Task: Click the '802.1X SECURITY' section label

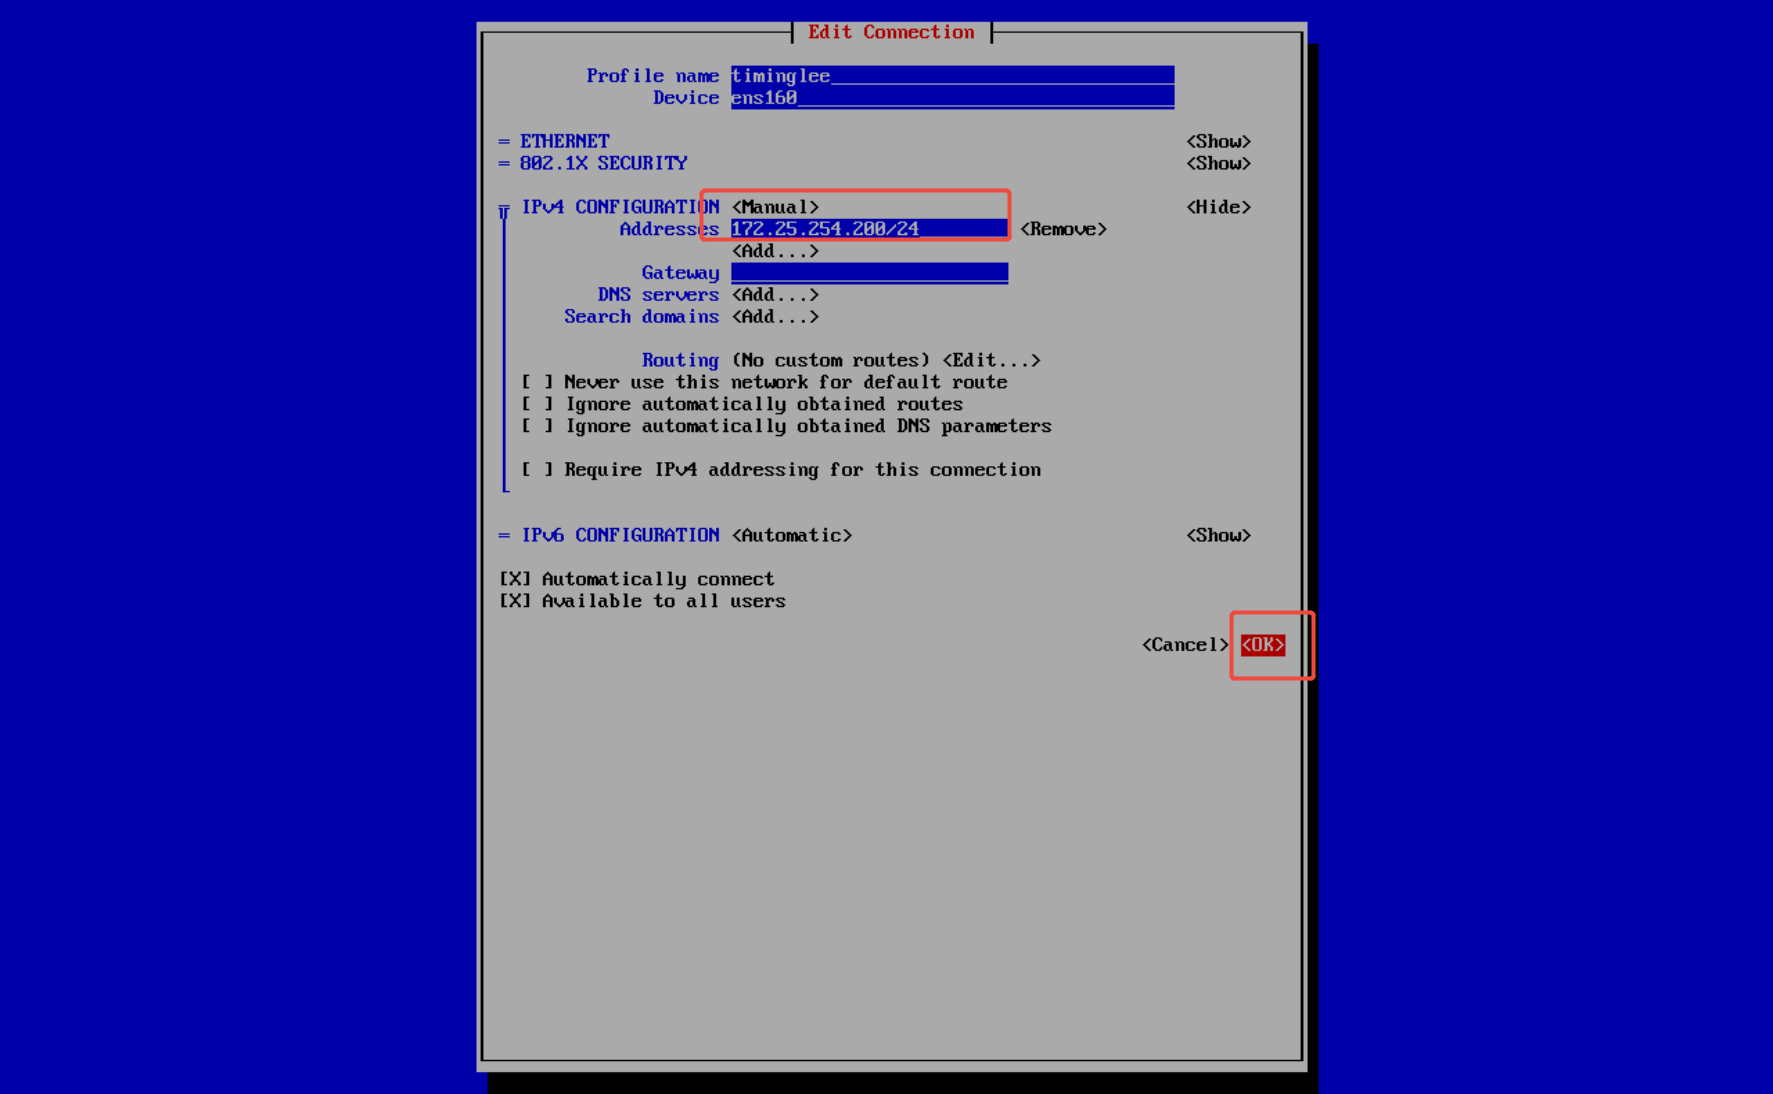Action: click(x=604, y=164)
